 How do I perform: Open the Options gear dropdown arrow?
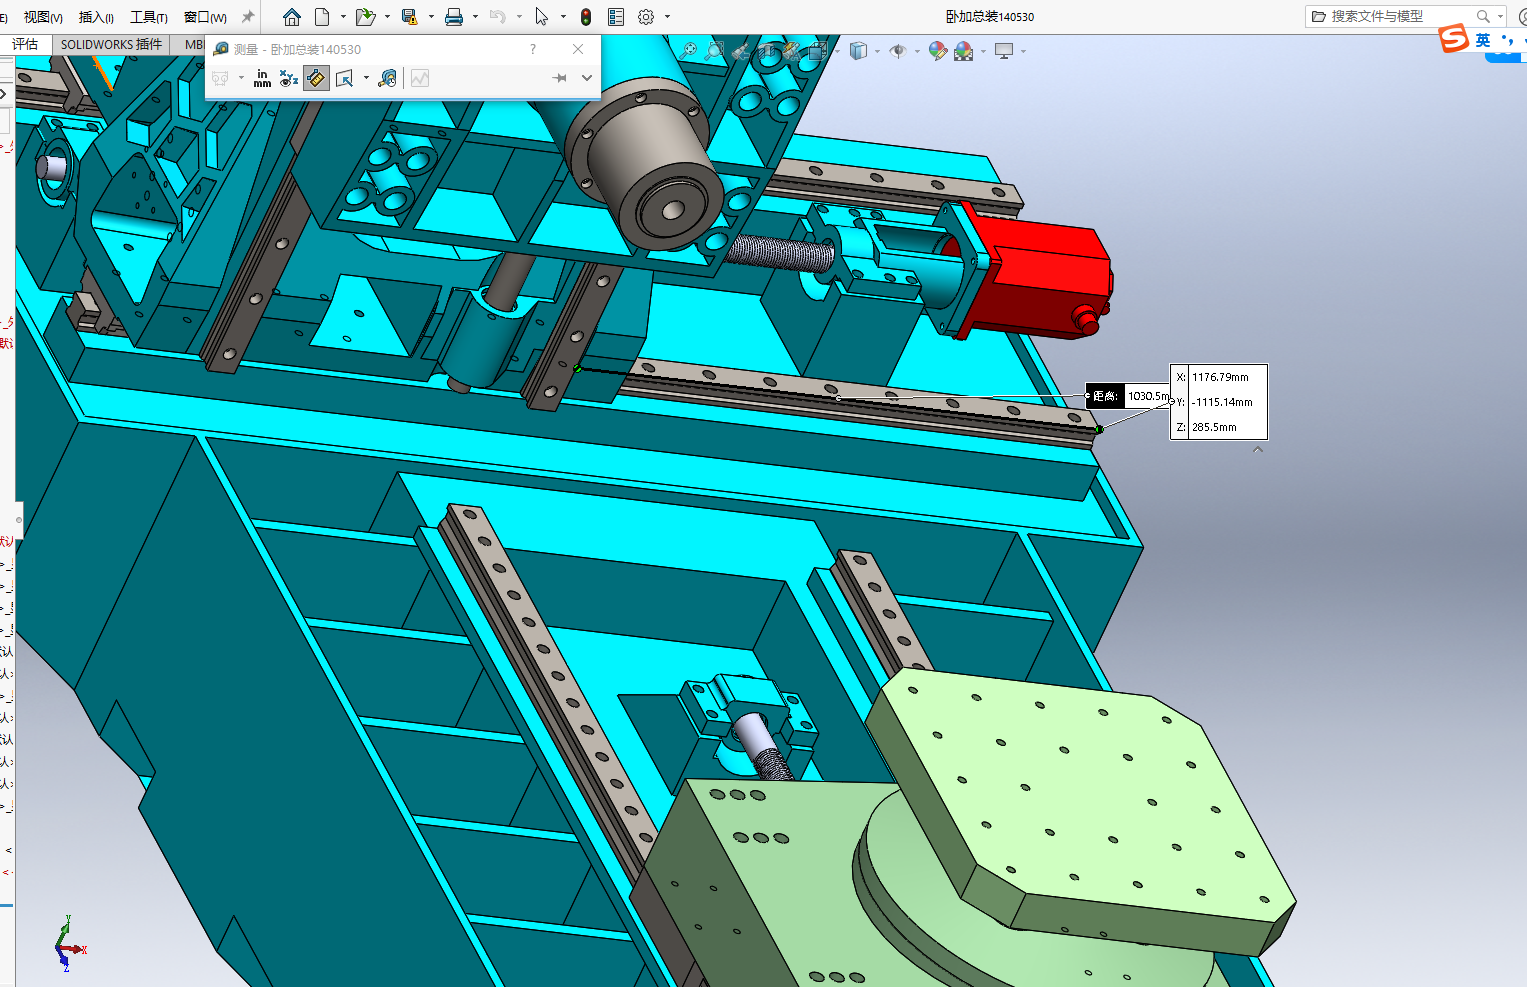667,17
